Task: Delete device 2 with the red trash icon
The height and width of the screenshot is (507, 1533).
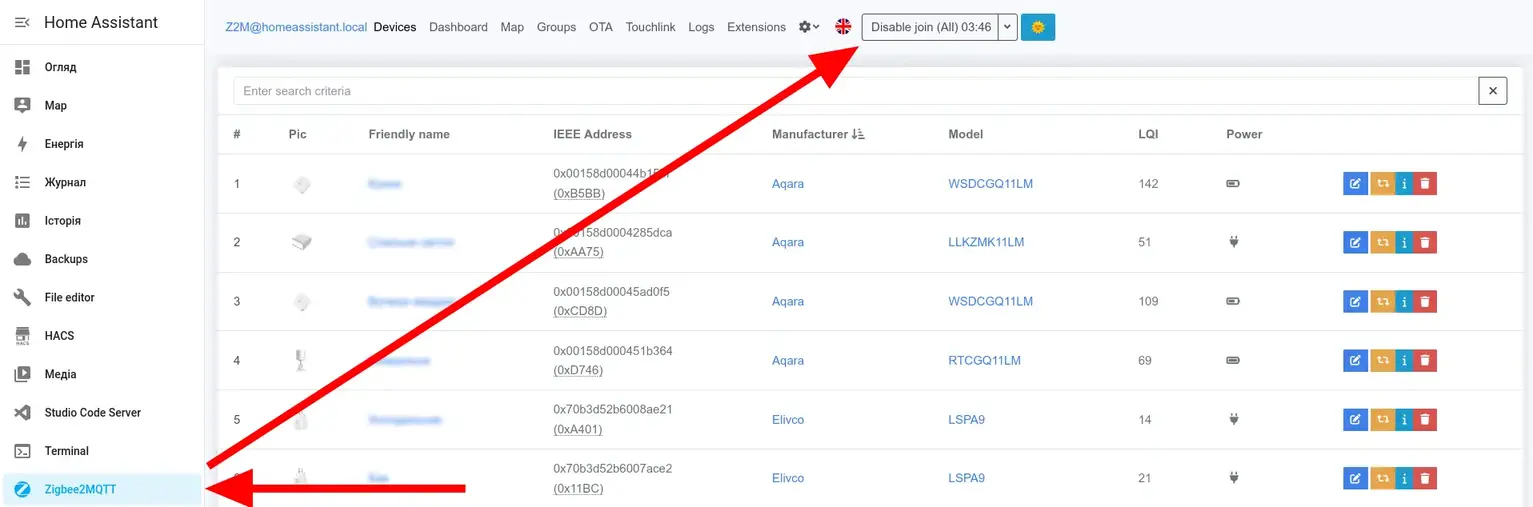Action: (1425, 242)
